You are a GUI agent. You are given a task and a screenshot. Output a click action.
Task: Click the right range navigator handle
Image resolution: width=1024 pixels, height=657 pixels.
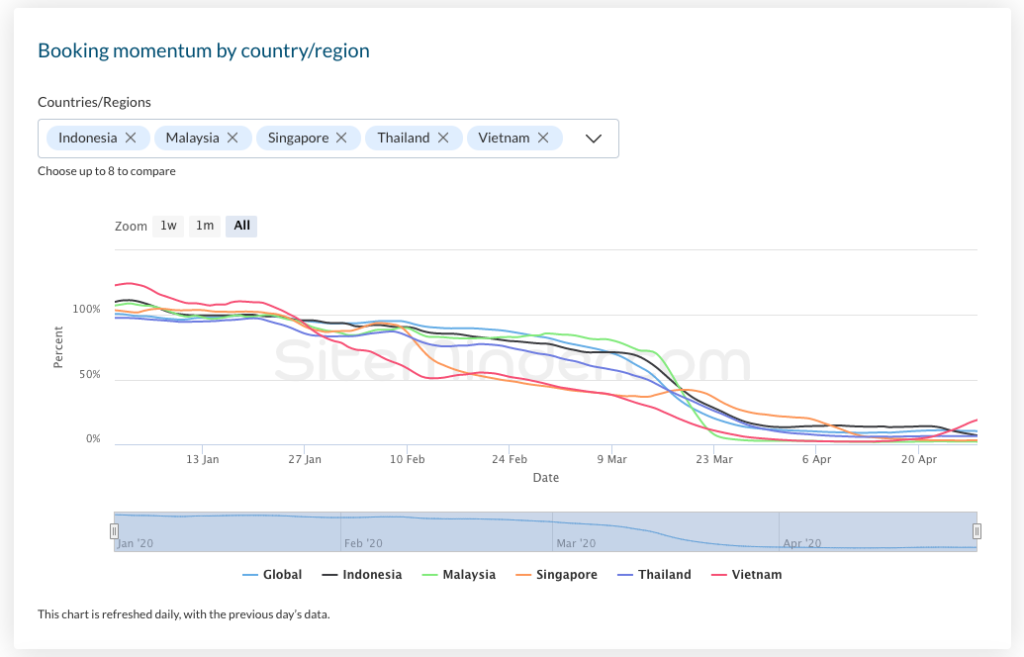(x=977, y=531)
